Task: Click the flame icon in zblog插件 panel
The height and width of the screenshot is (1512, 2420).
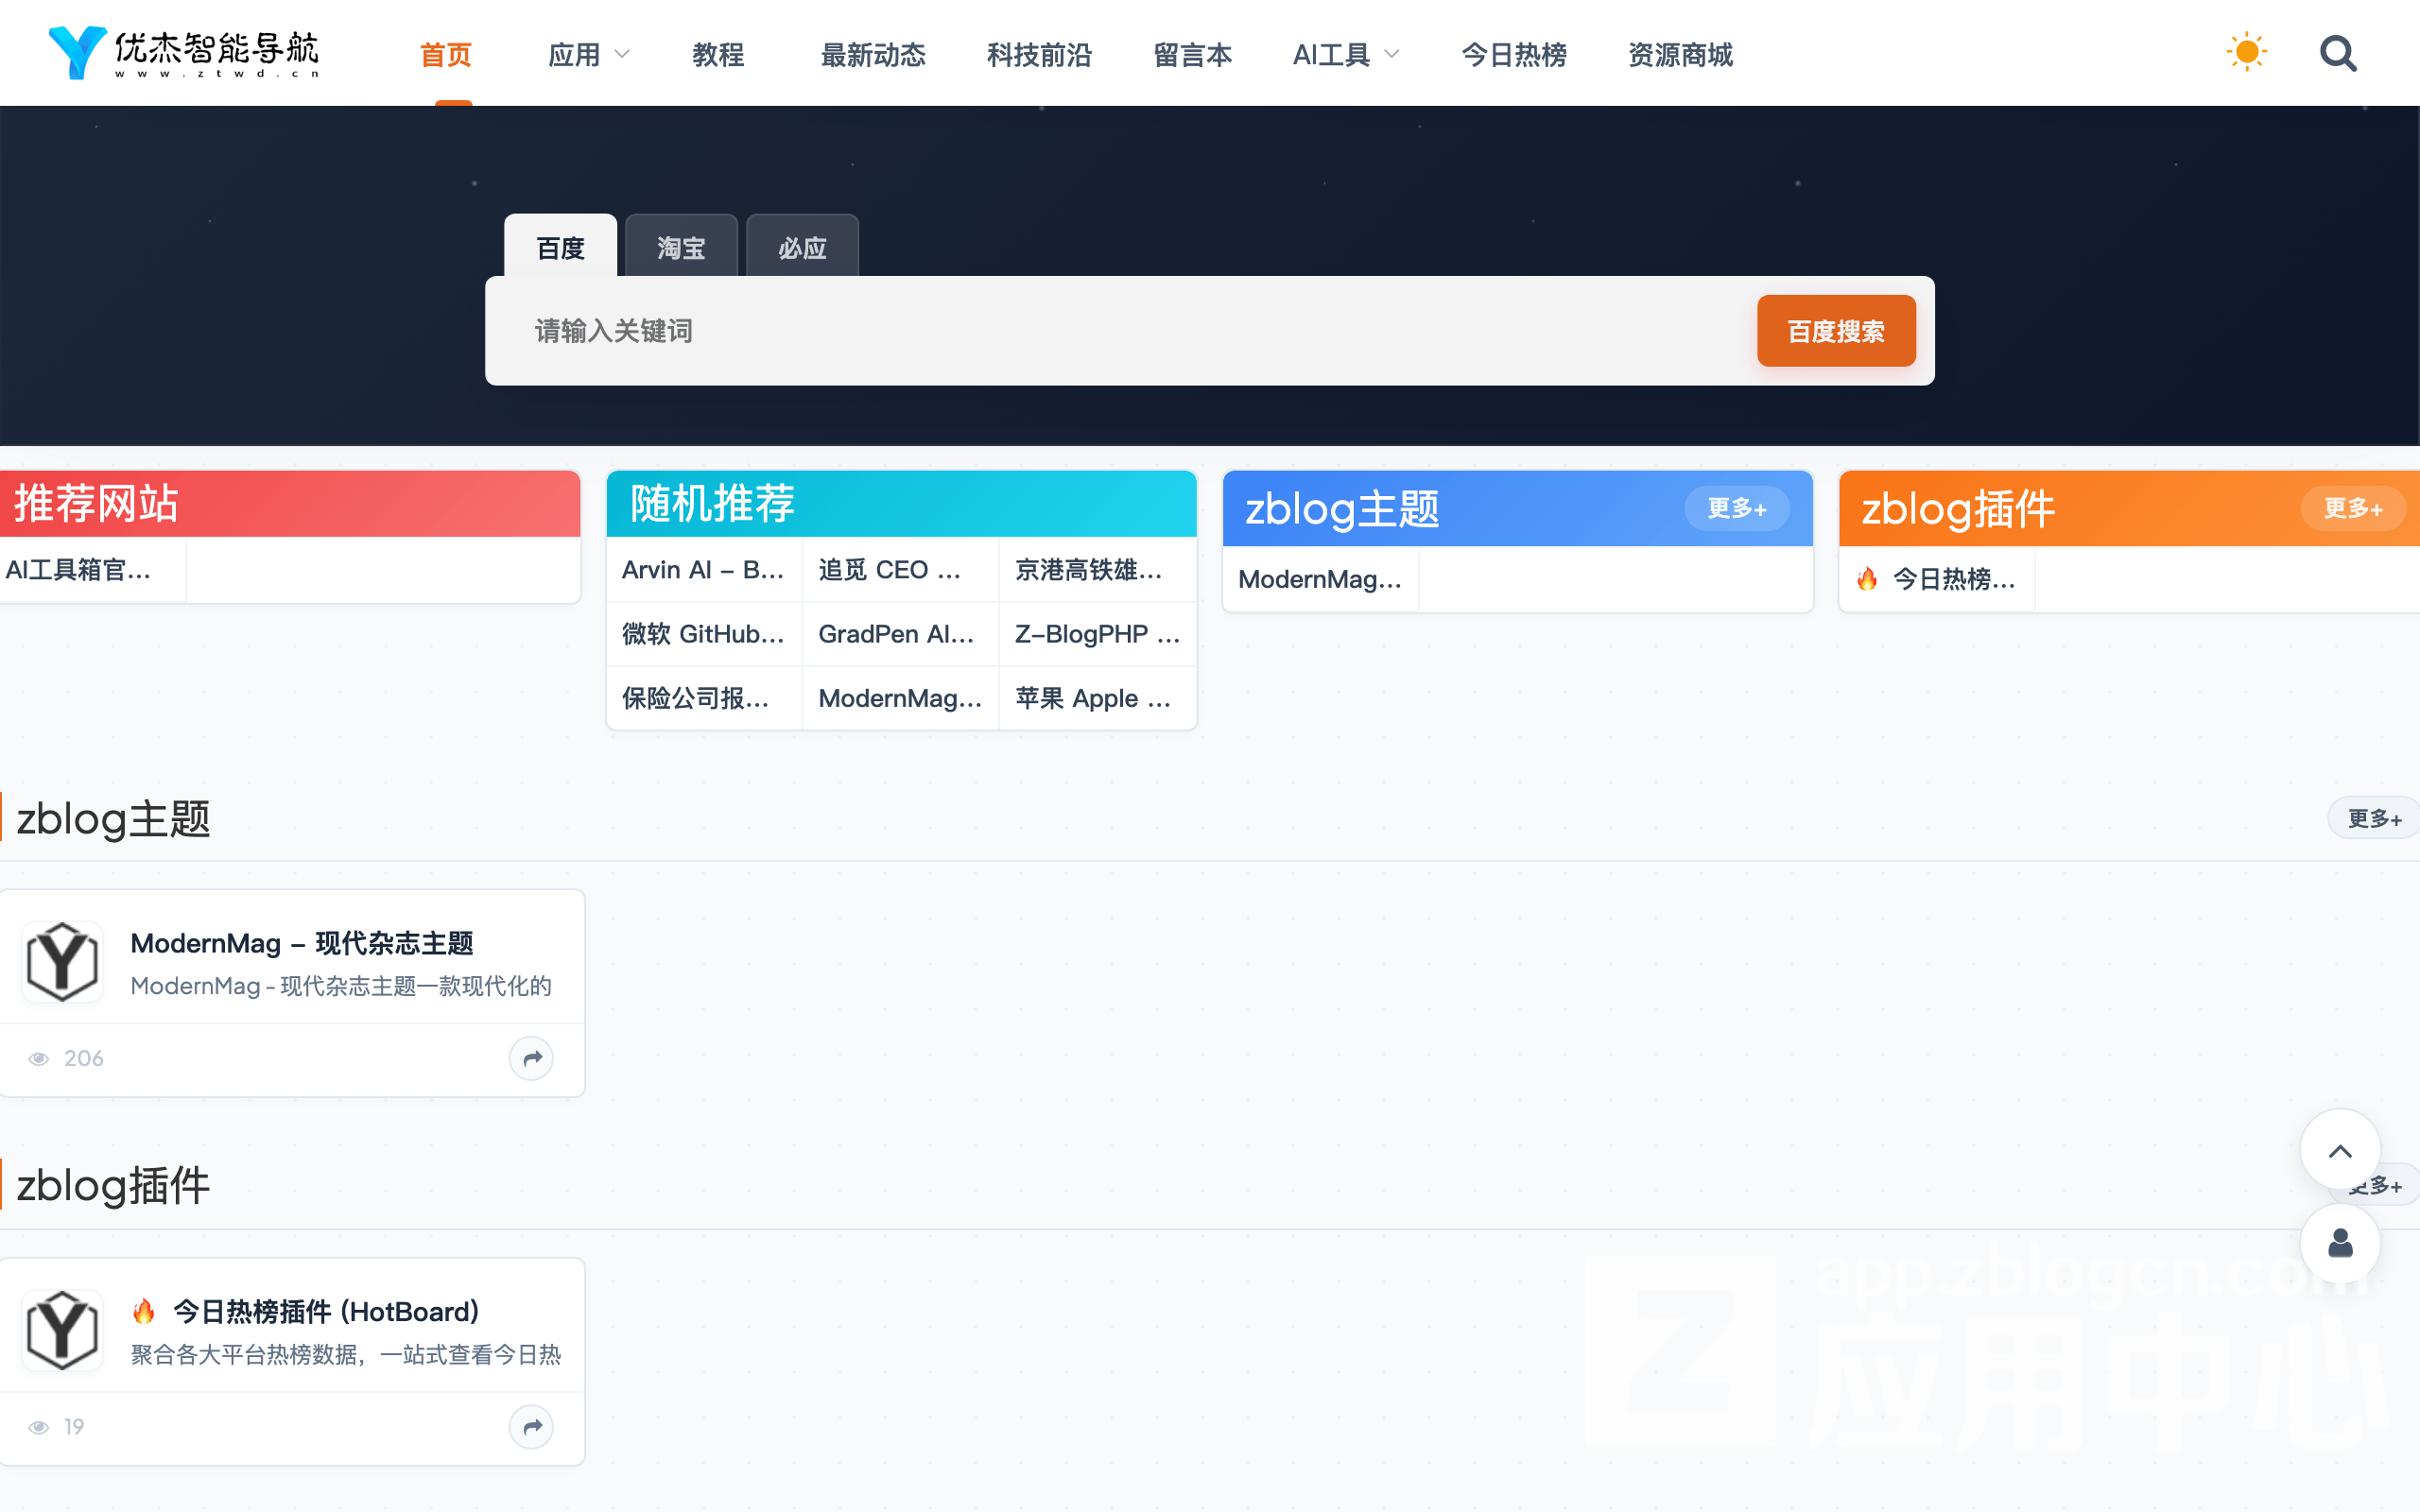Action: [1867, 579]
